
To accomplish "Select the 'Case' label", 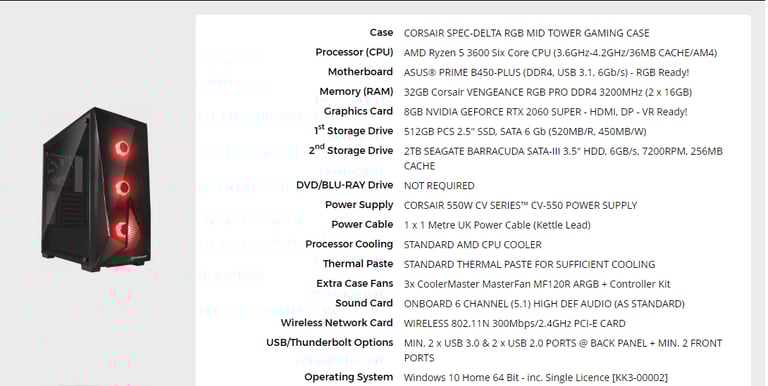I will [x=381, y=33].
